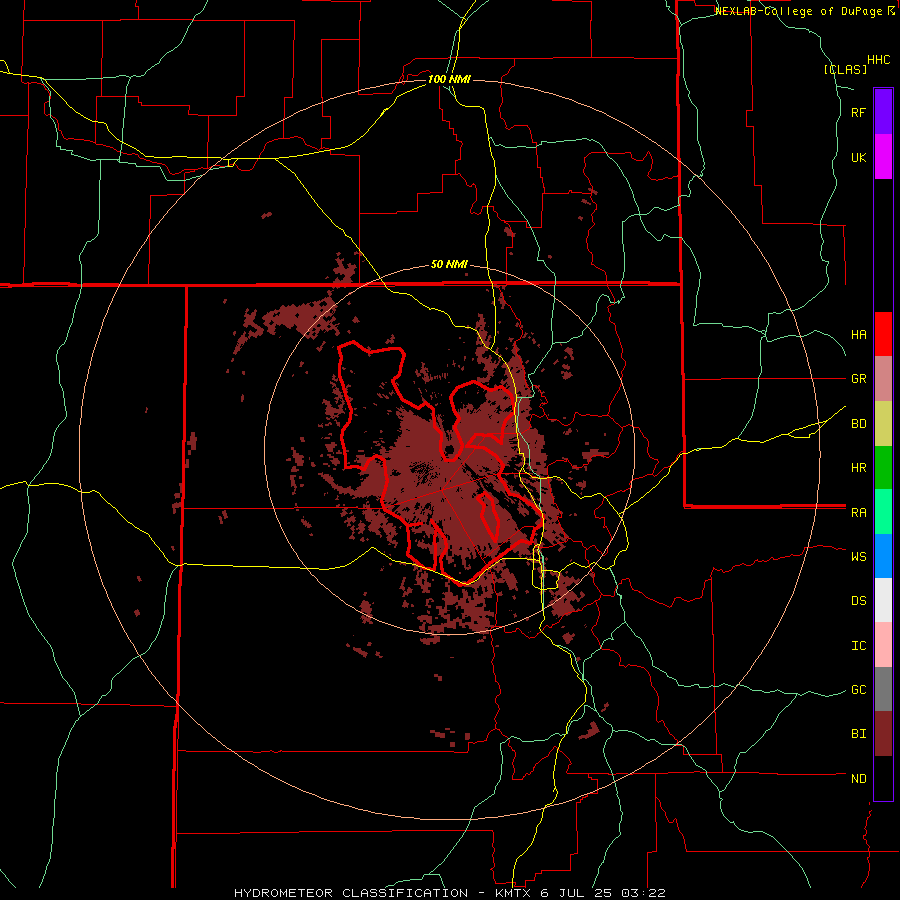Click the HA red legend swatch

pyautogui.click(x=883, y=334)
